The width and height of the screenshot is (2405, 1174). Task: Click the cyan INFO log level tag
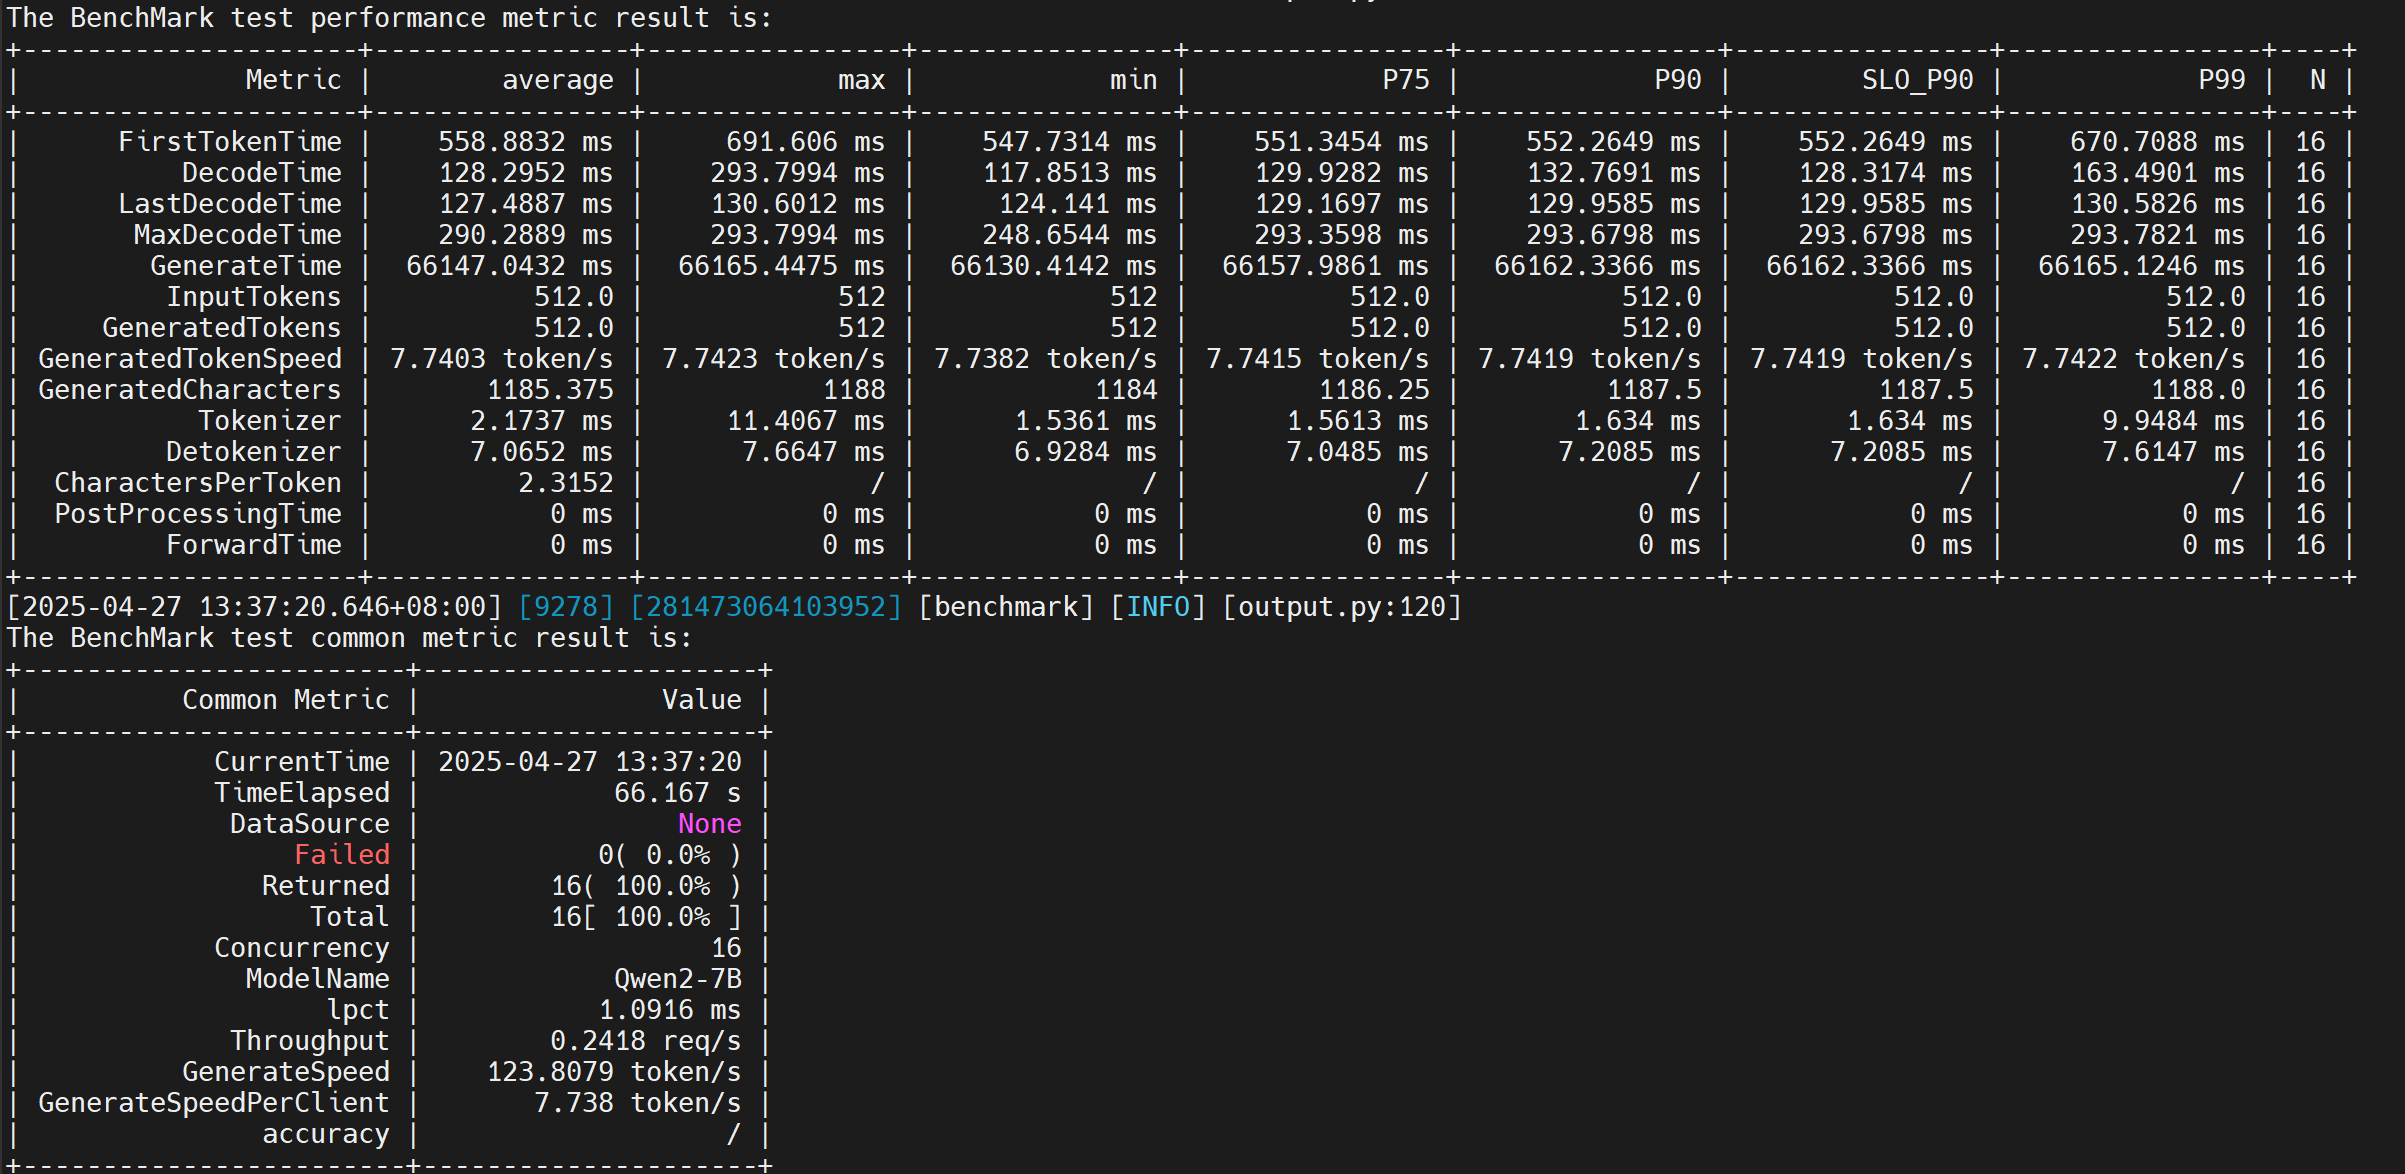(x=1157, y=607)
